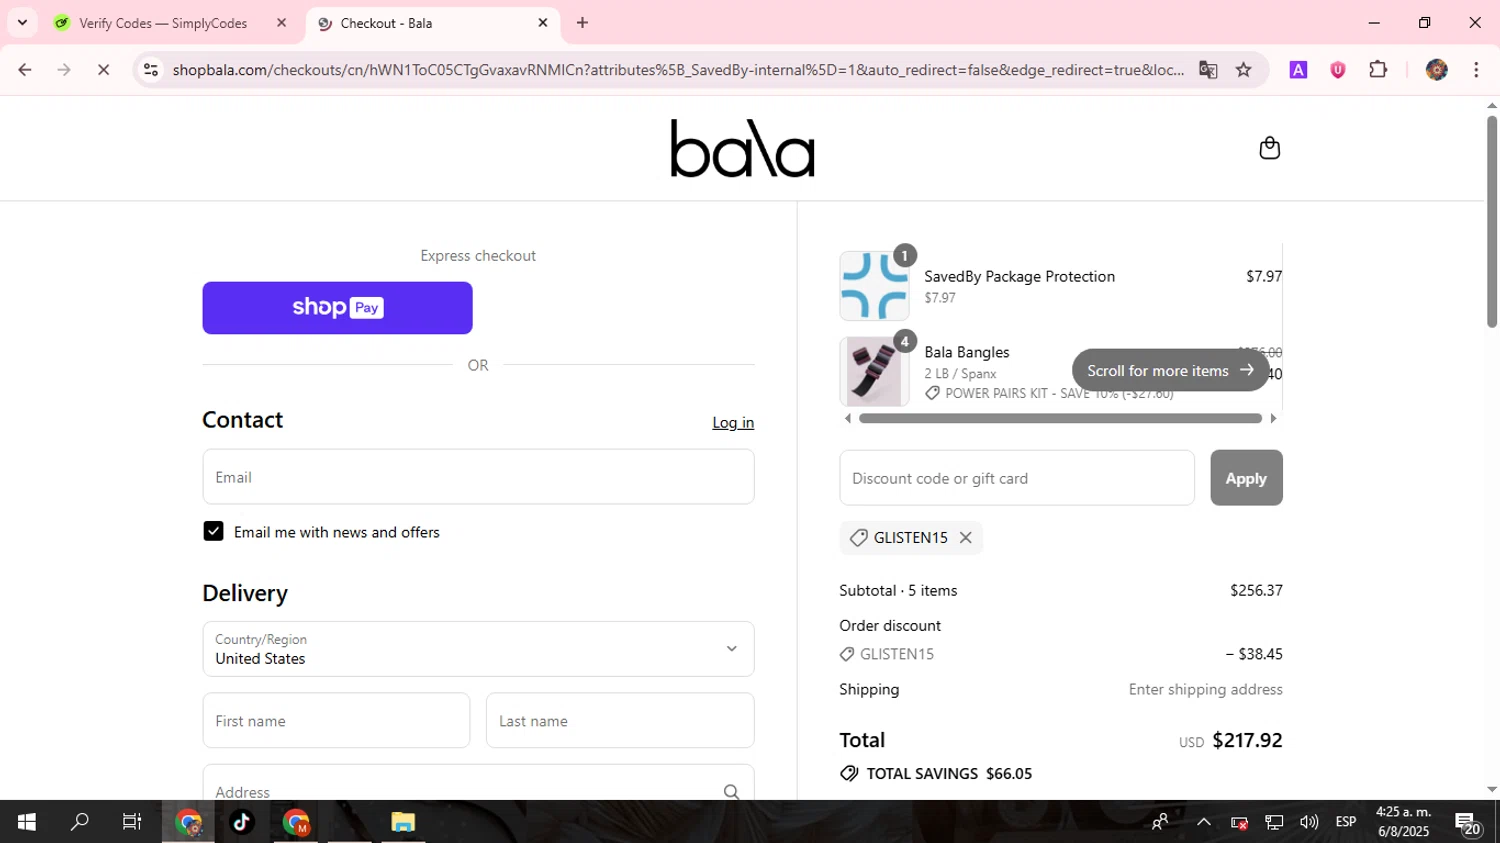Open the shopping bag cart icon
This screenshot has height=843, width=1500.
(1269, 148)
